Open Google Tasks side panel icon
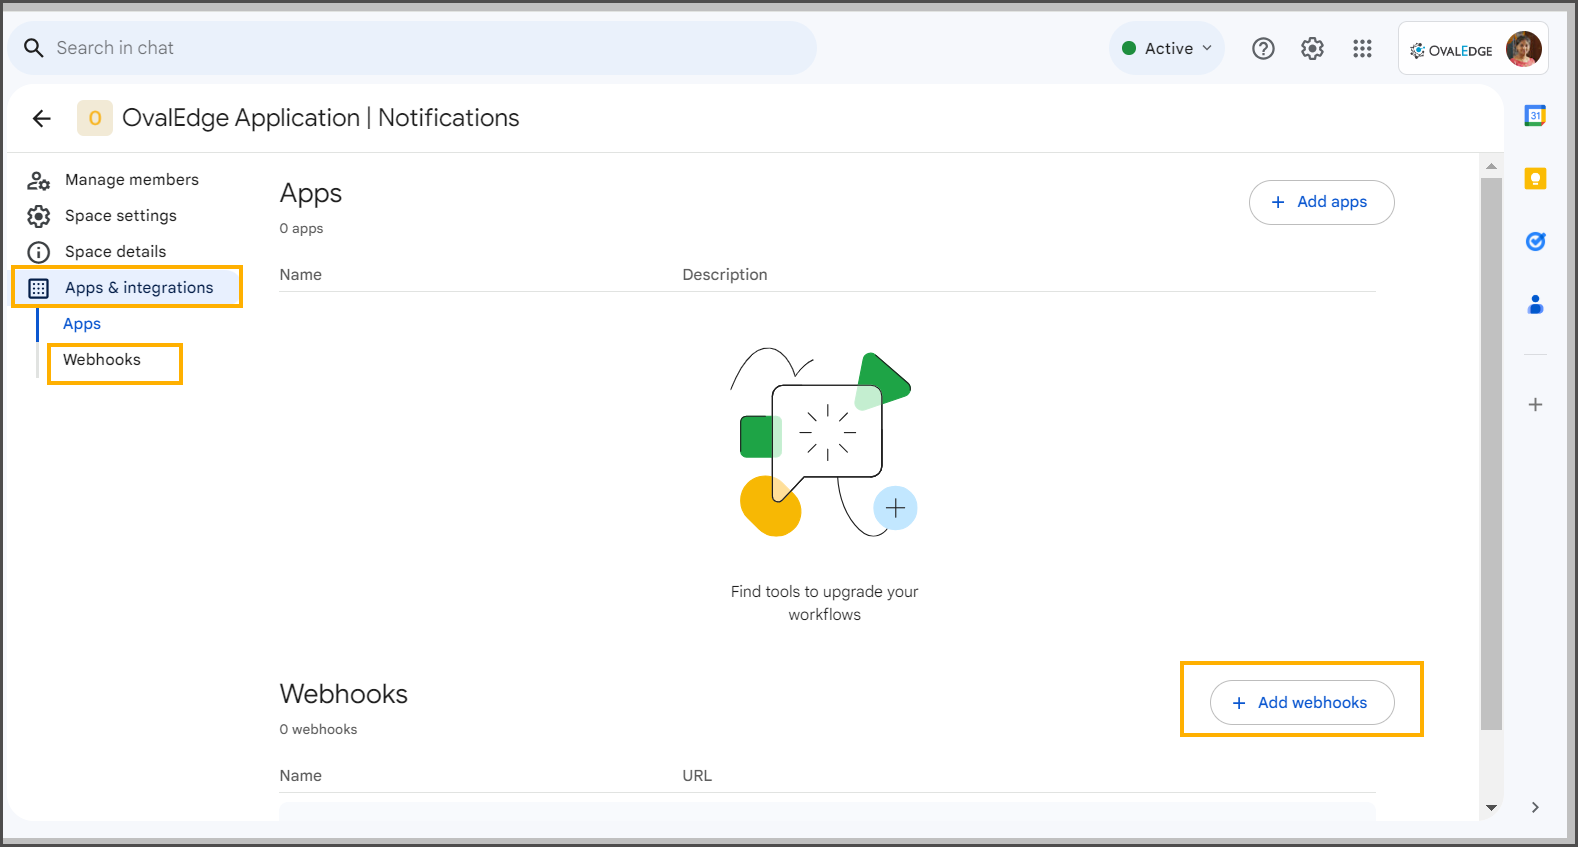The width and height of the screenshot is (1578, 847). coord(1535,241)
